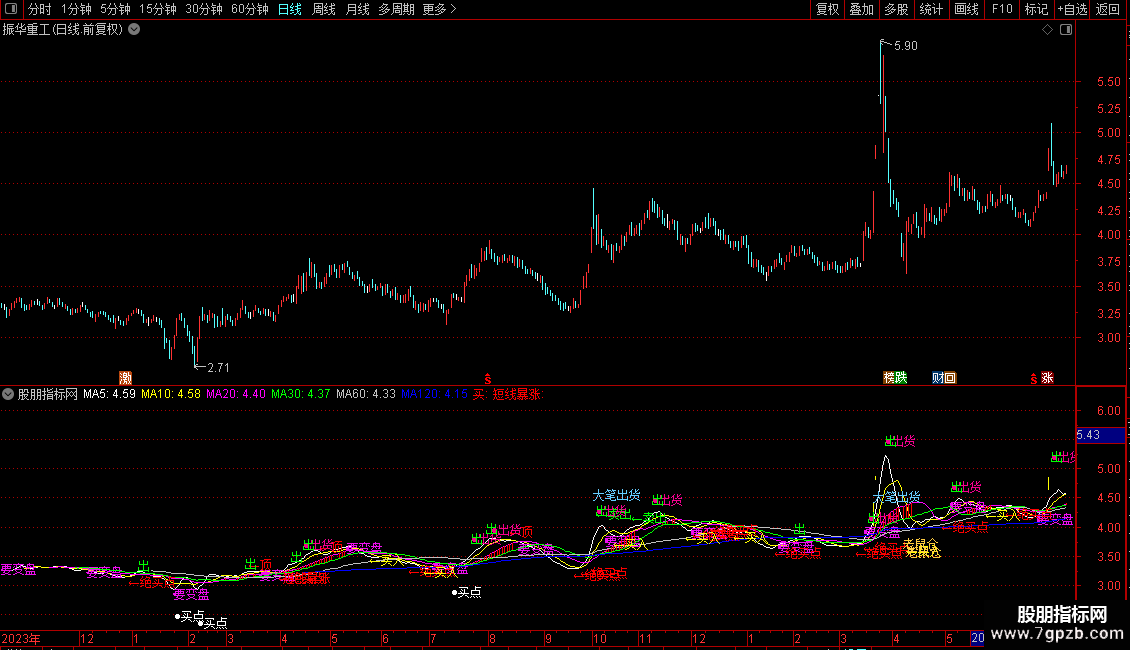This screenshot has width=1130, height=650.
Task: Click the 回 marker icon
Action: [x=950, y=378]
